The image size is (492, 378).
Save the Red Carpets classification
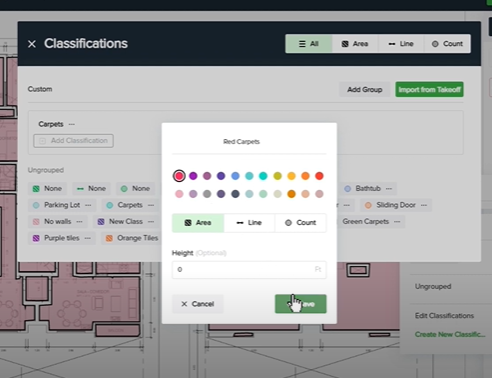(x=301, y=304)
